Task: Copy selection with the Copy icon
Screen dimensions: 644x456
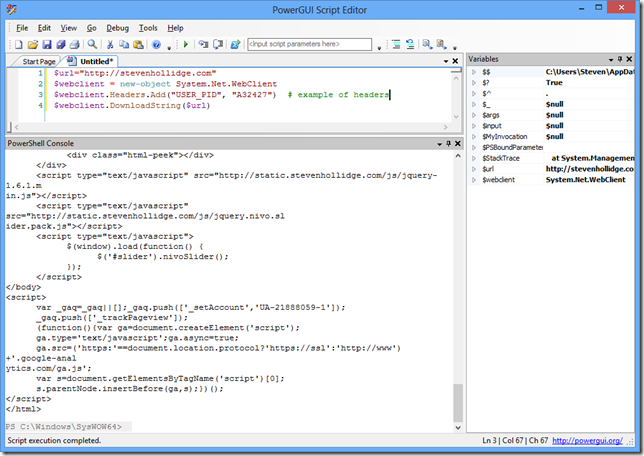Action: [124, 44]
